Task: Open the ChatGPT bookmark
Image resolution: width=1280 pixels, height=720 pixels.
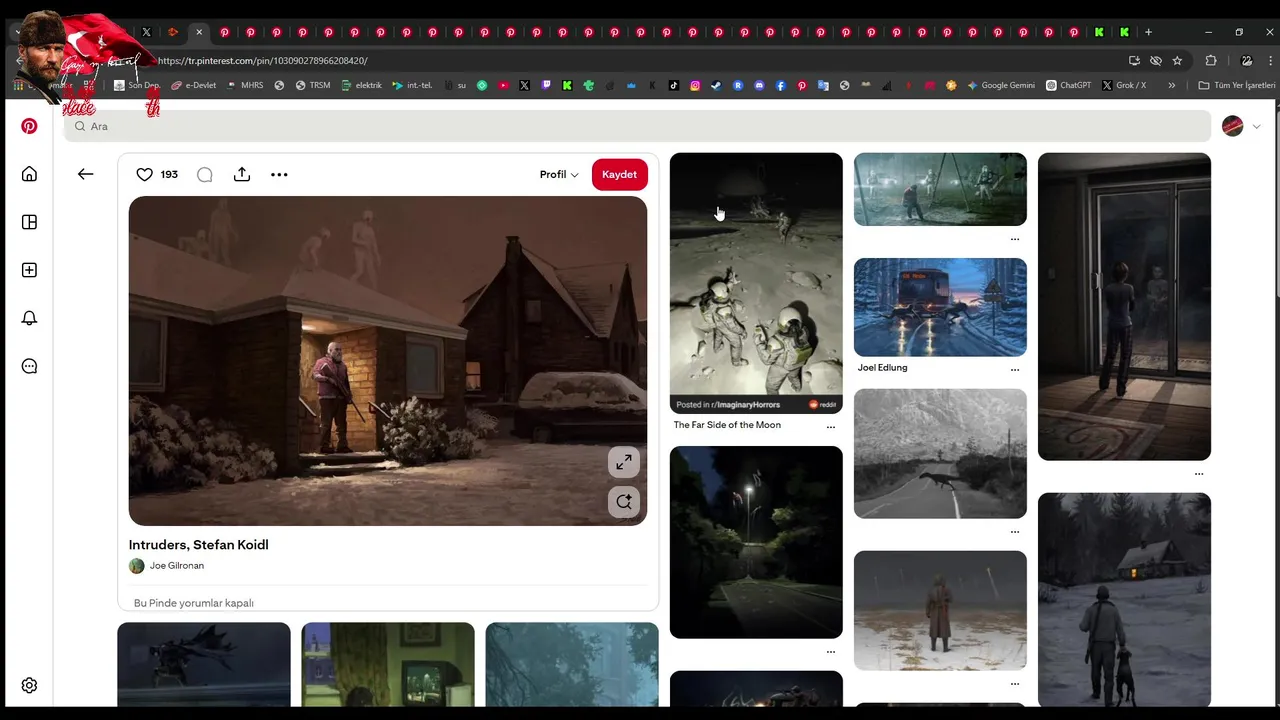Action: point(1069,86)
